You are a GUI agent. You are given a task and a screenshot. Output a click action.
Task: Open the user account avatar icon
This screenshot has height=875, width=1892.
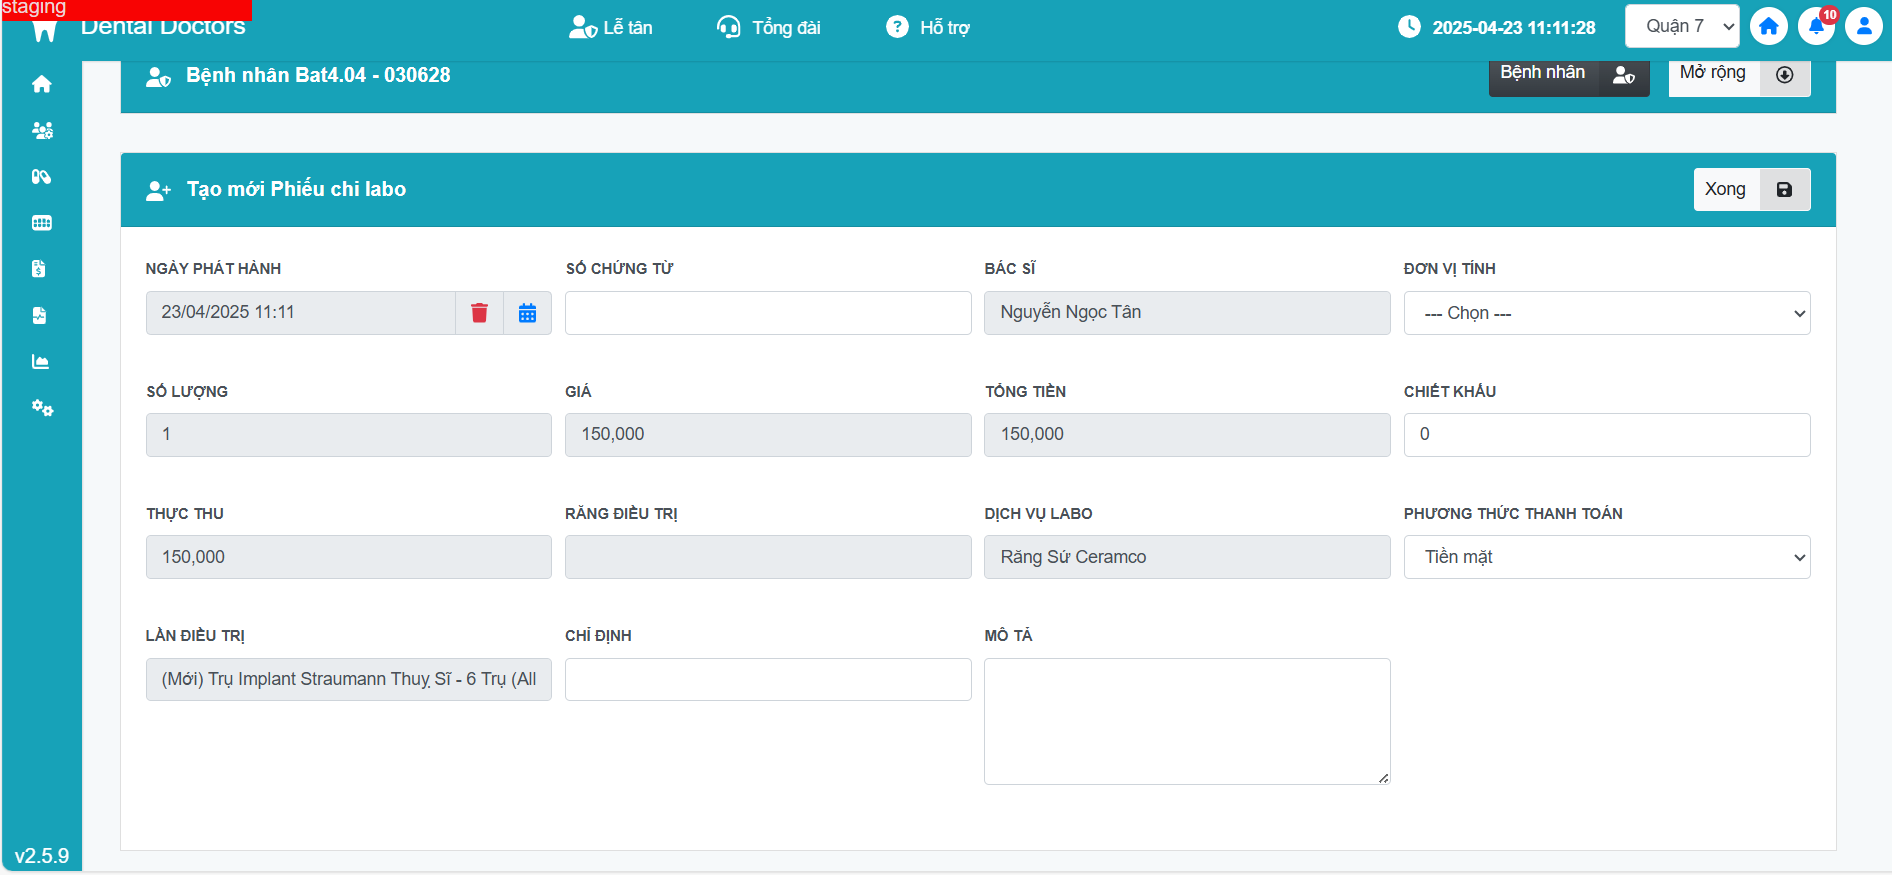[x=1863, y=27]
